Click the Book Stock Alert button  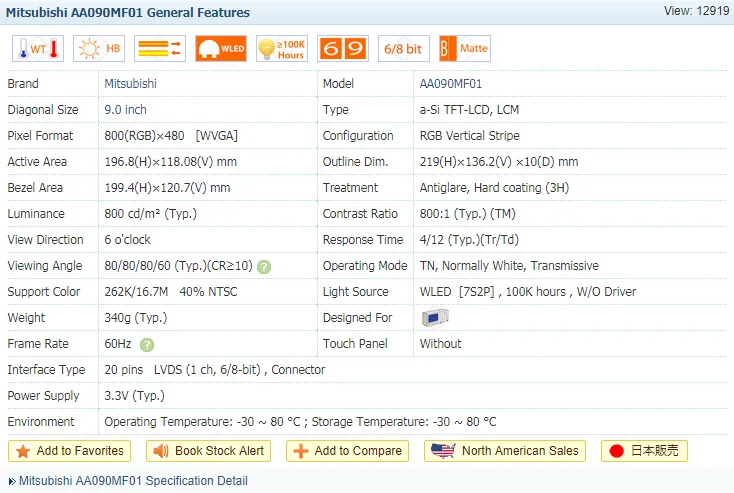208,451
